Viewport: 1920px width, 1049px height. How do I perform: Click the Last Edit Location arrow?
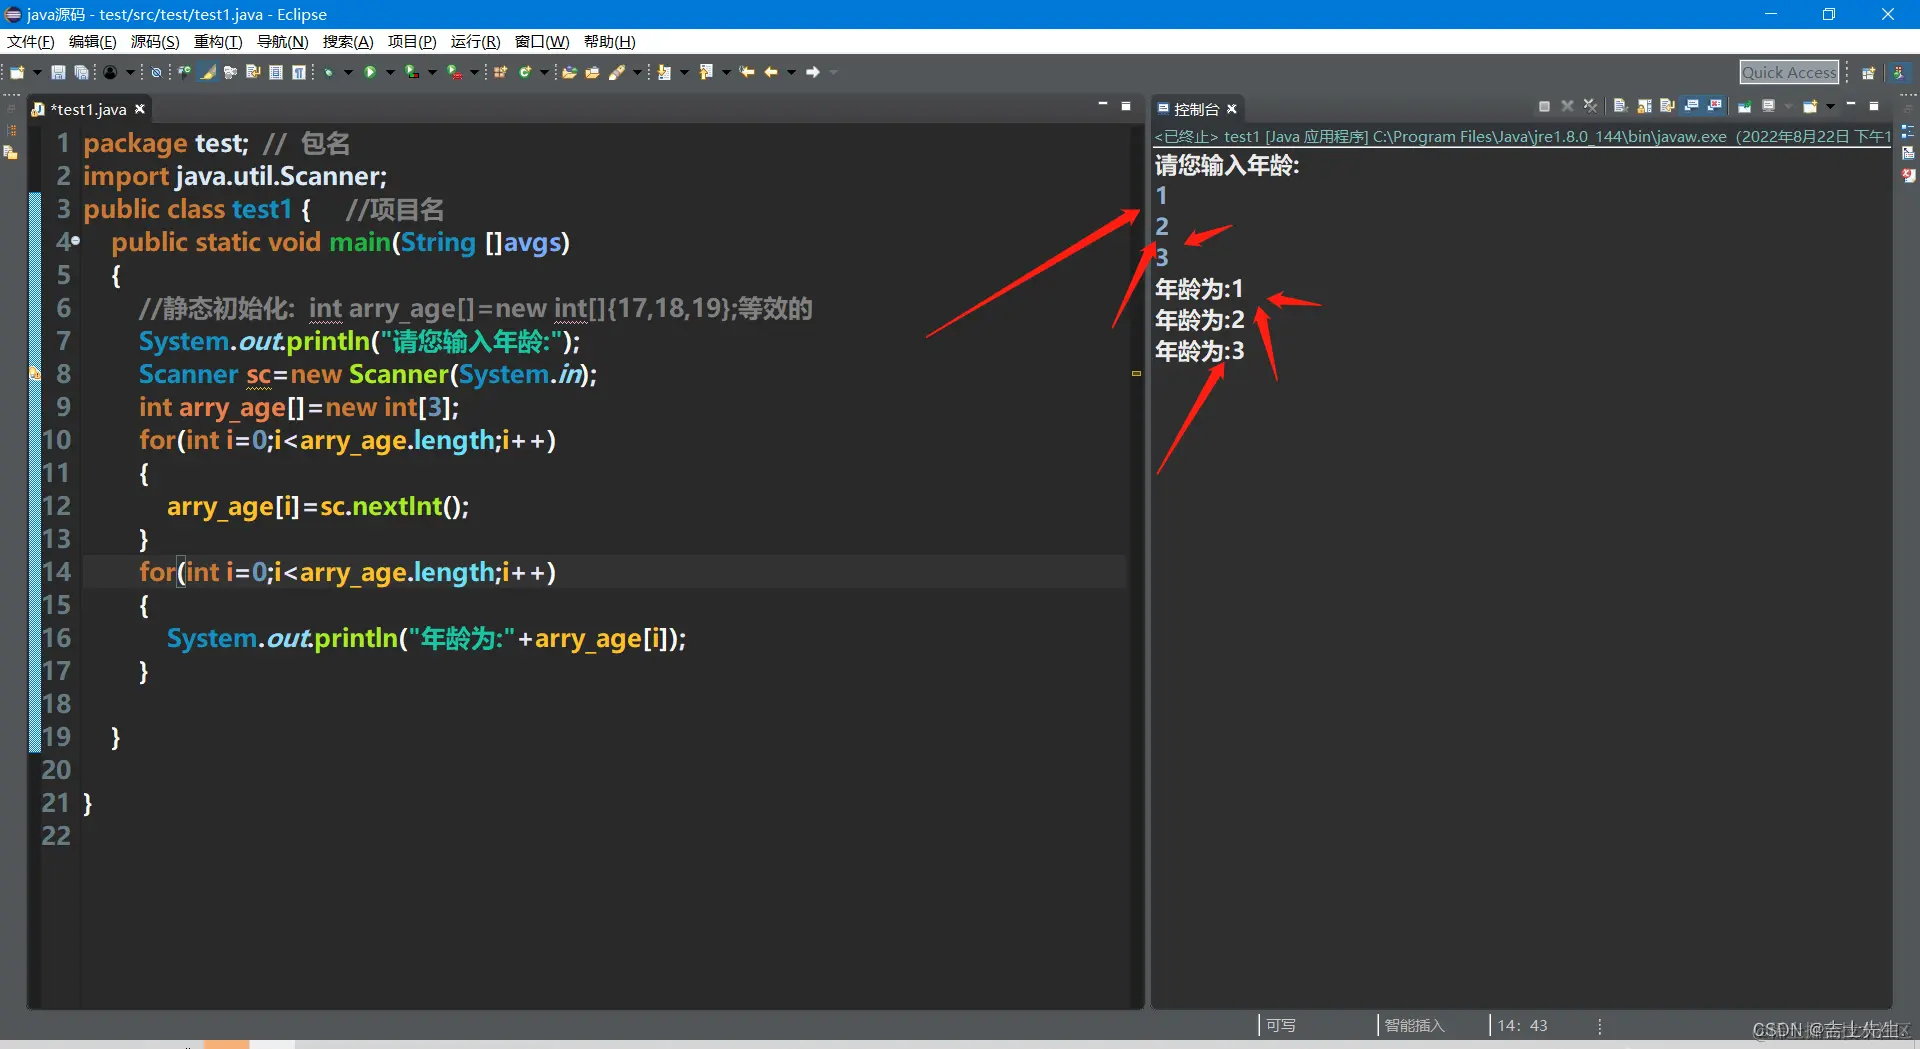tap(747, 72)
